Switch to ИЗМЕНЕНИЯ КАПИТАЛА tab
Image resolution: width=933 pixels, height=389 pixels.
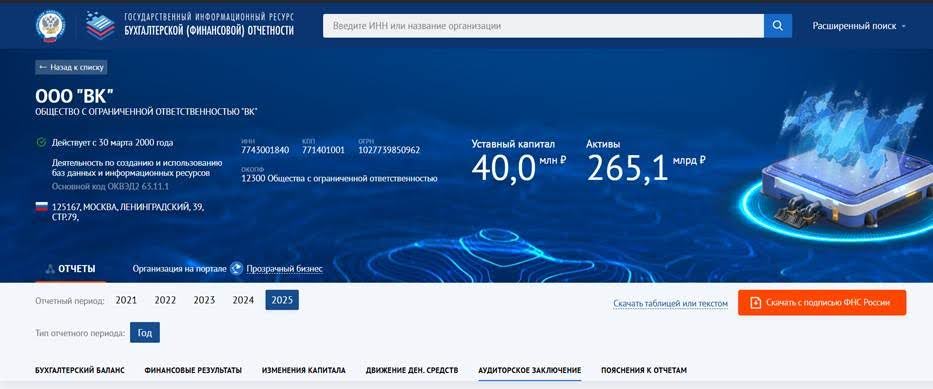coord(303,371)
